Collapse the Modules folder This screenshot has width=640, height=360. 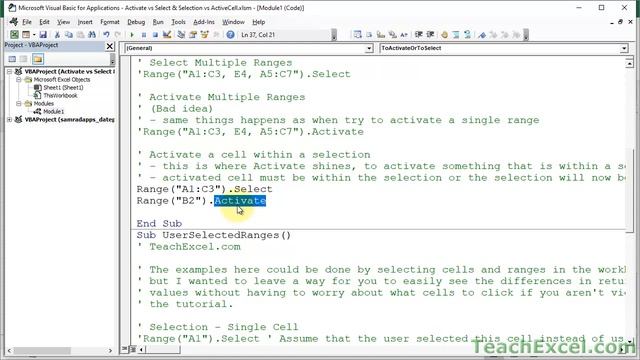19,104
